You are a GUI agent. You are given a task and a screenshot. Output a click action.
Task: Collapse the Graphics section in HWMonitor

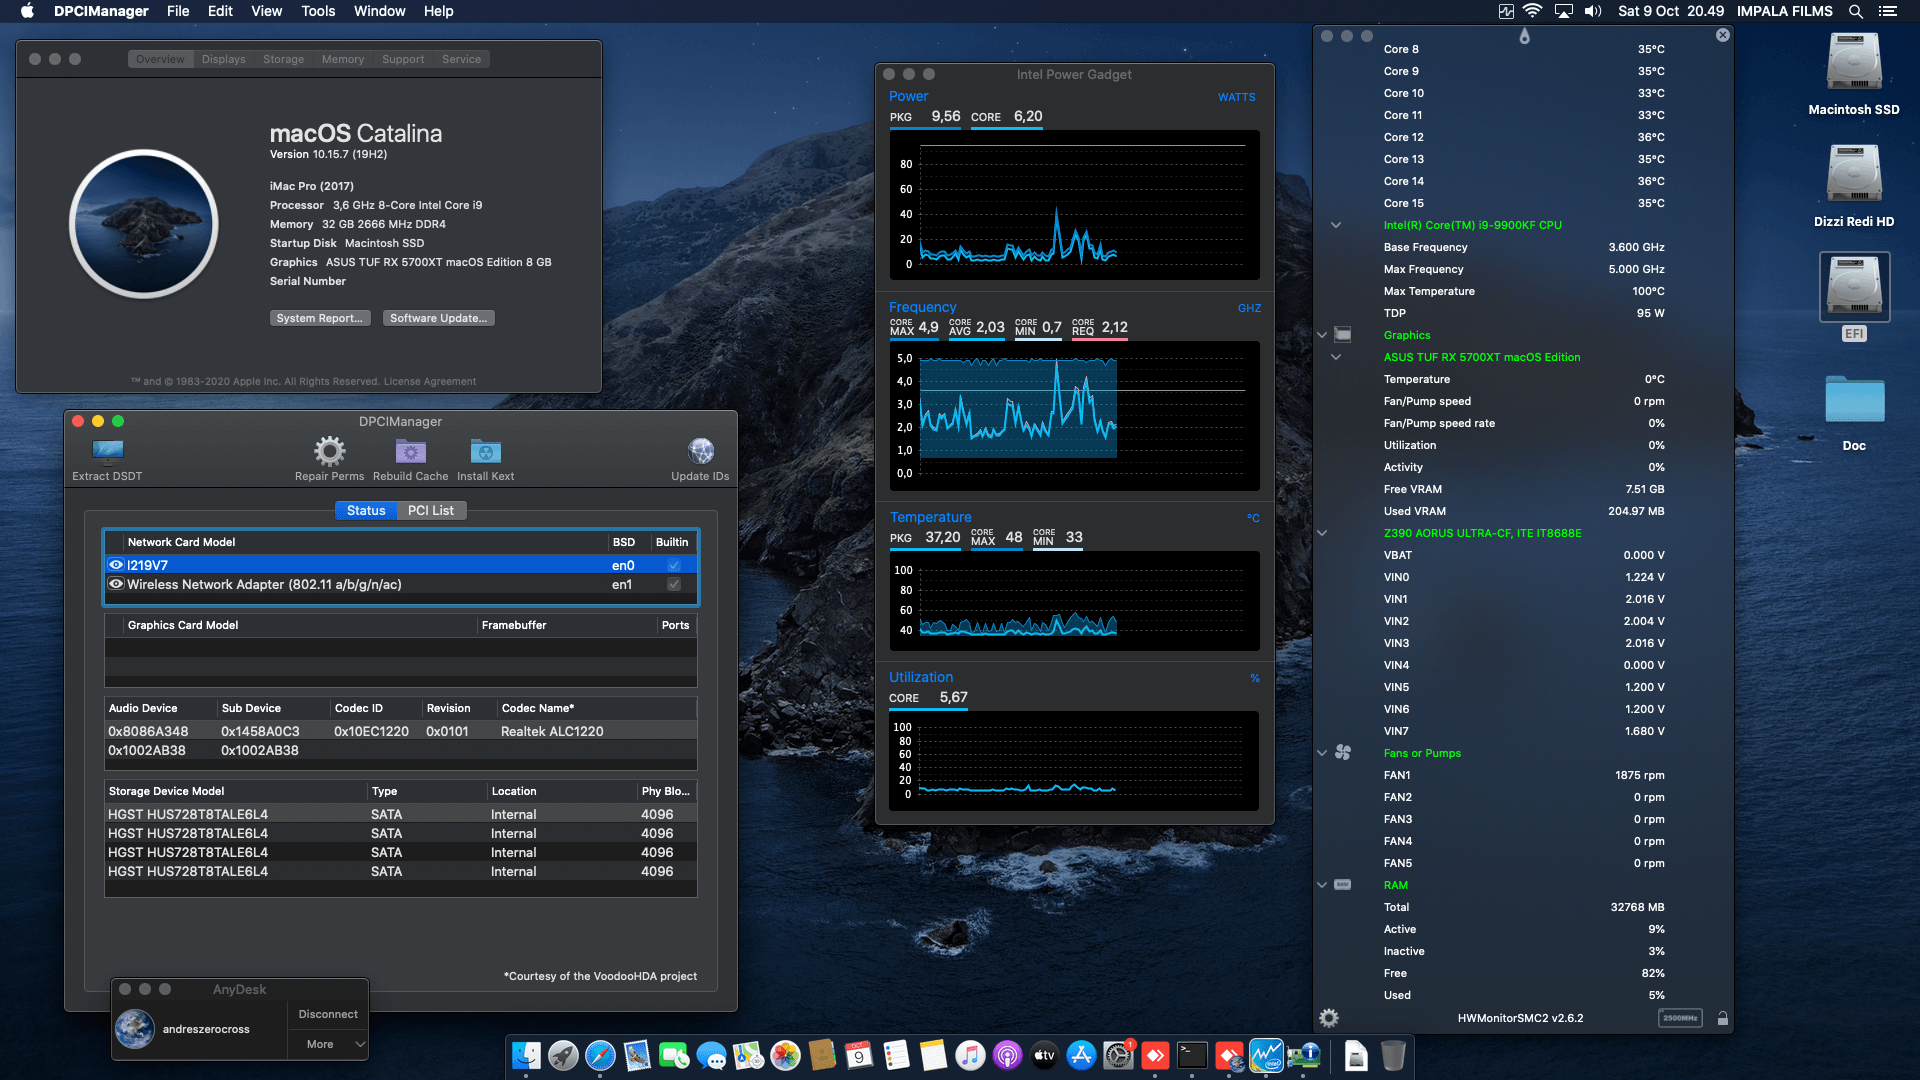pyautogui.click(x=1322, y=335)
